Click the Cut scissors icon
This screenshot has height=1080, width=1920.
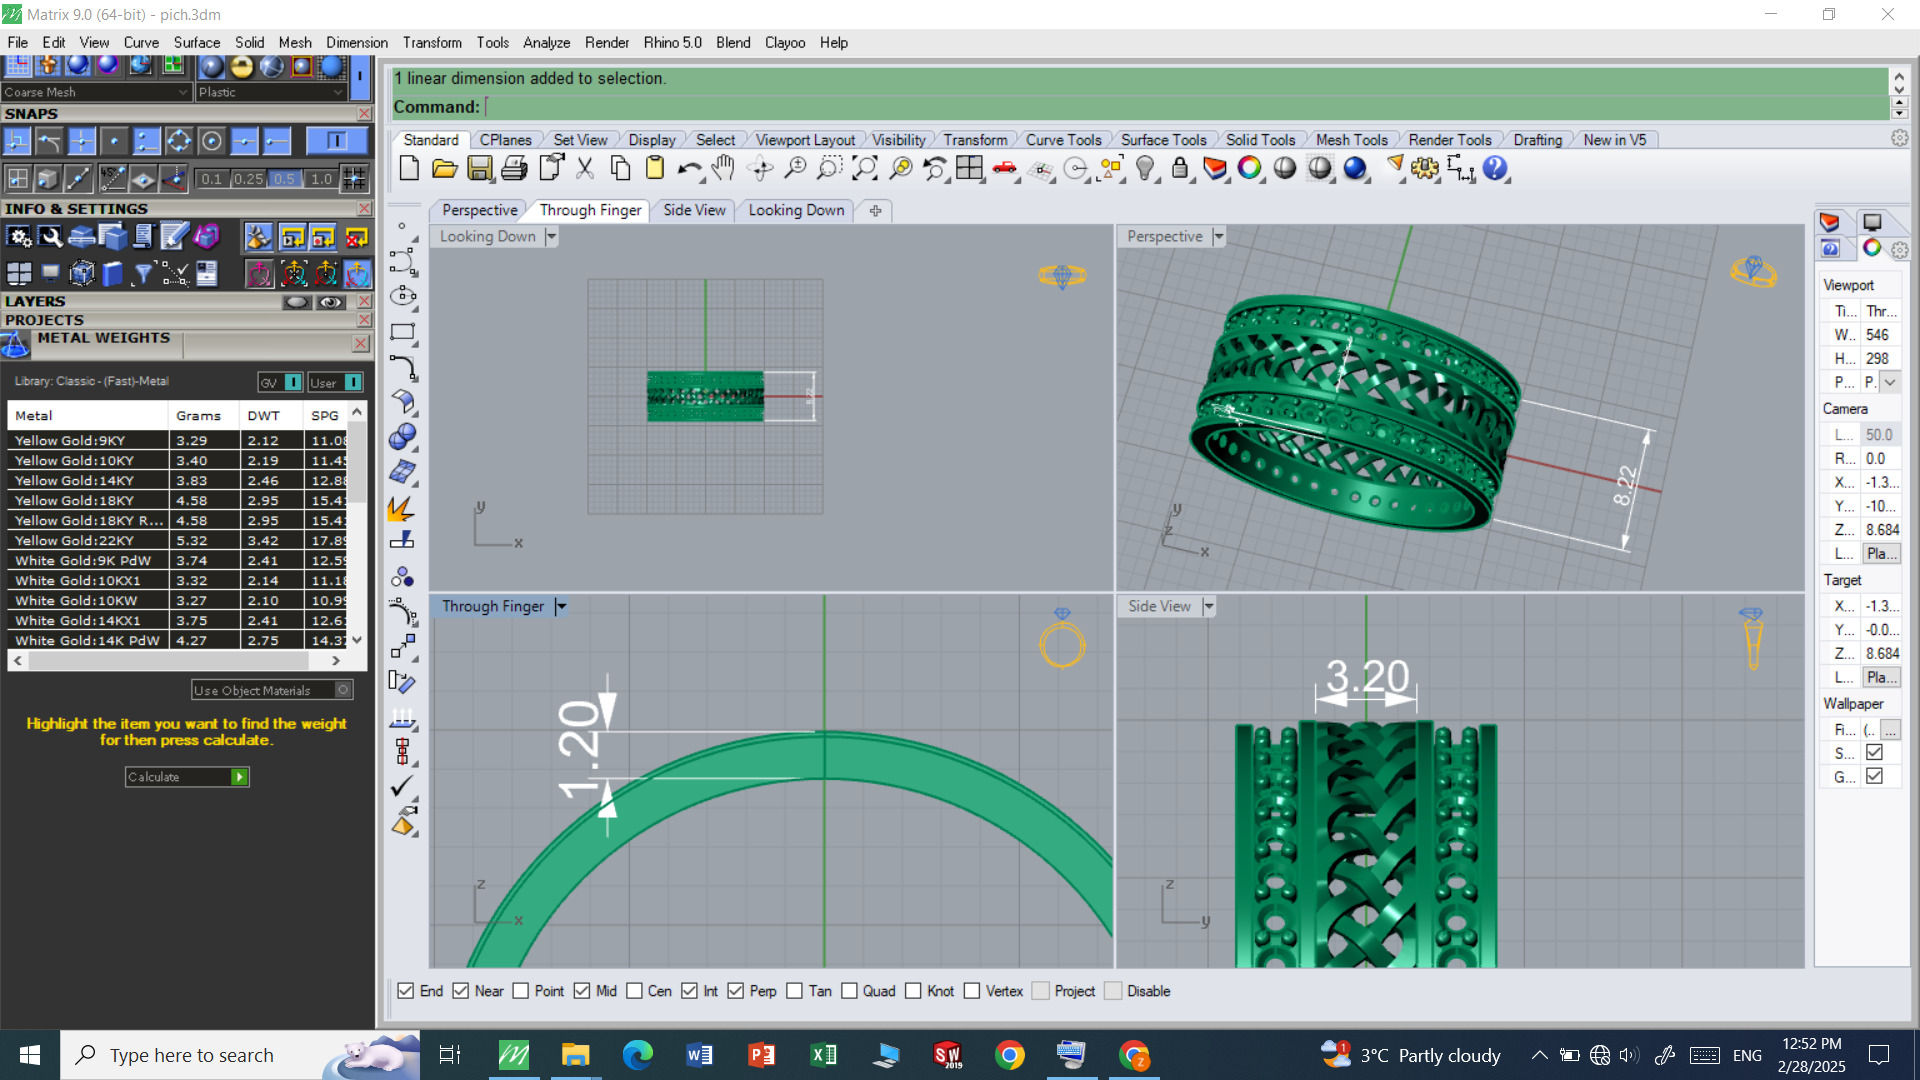pyautogui.click(x=585, y=168)
